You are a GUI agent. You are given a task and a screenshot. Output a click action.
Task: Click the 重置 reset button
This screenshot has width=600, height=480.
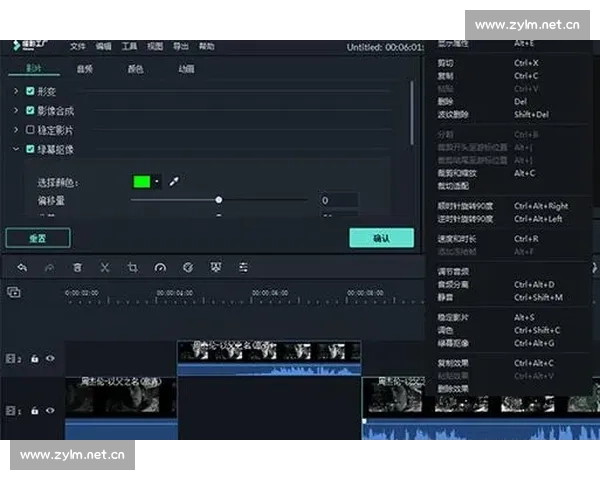[x=38, y=238]
